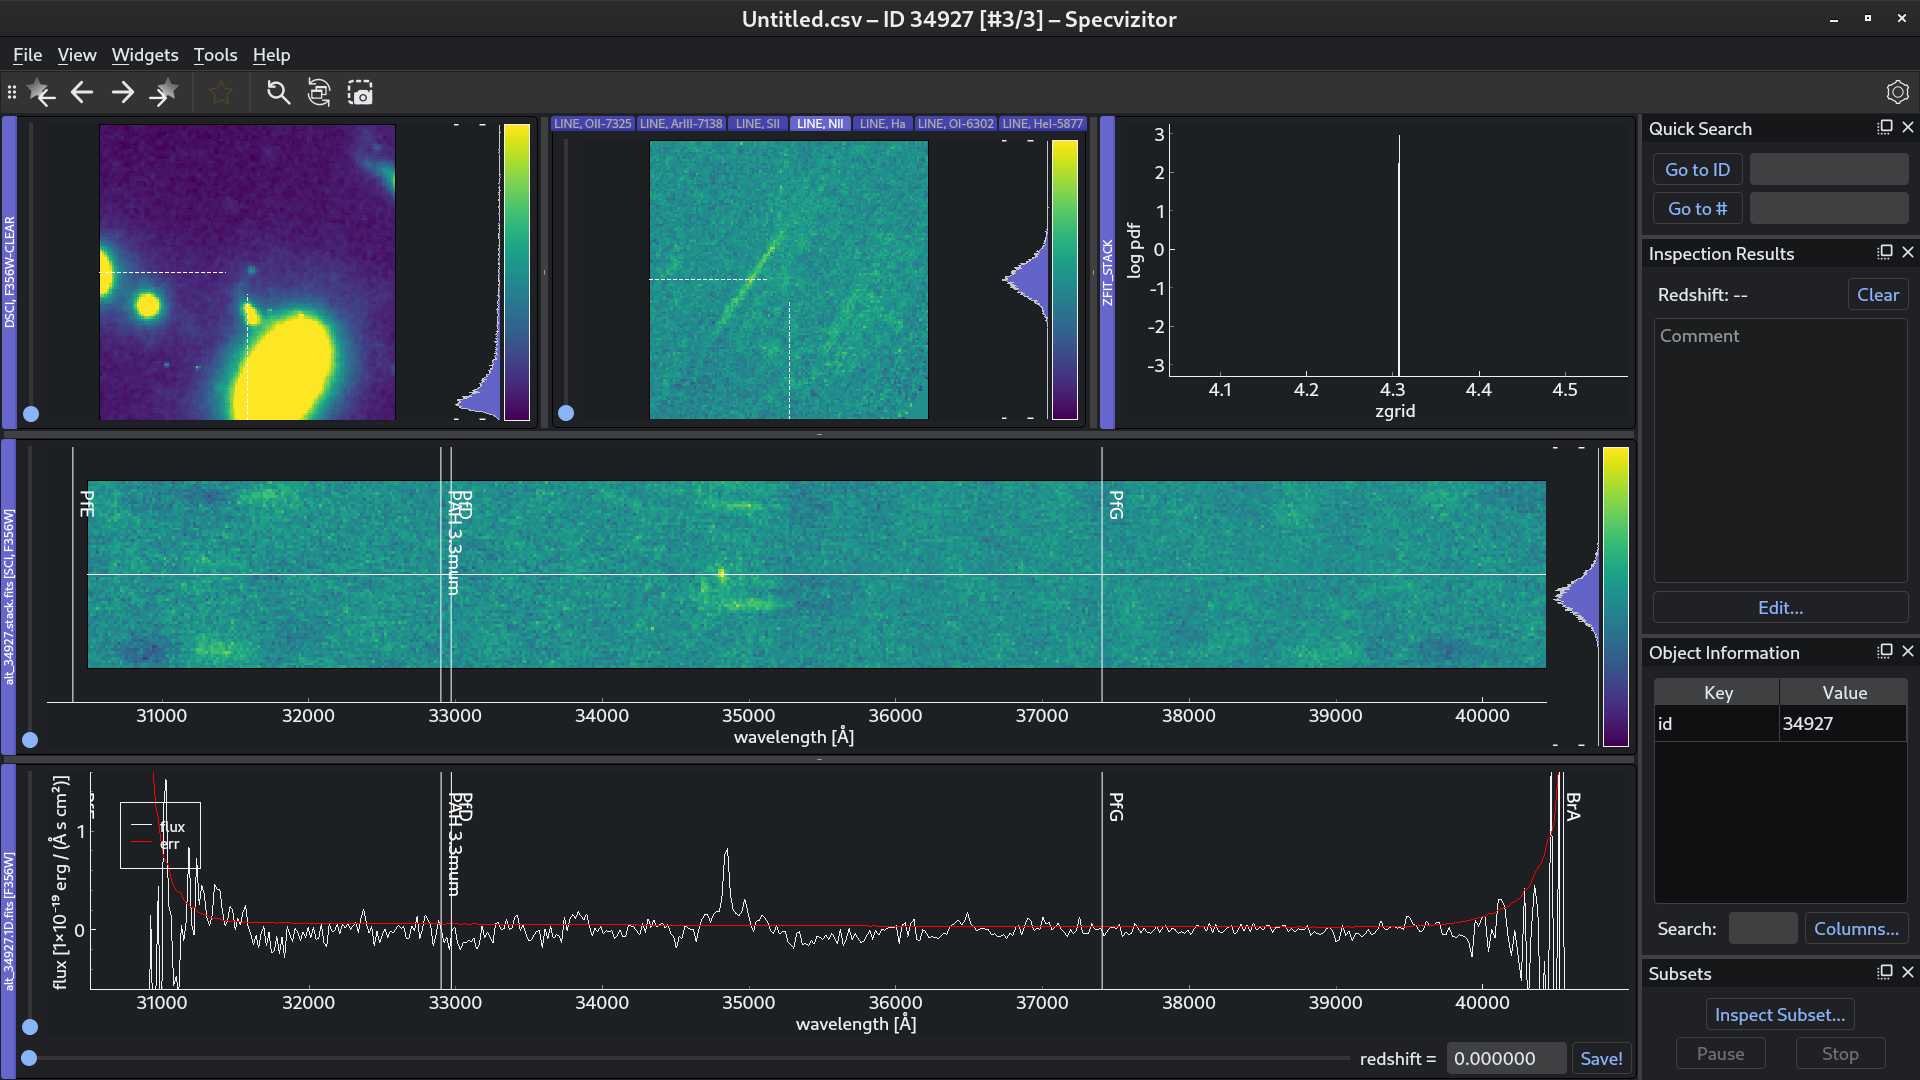
Task: Click the 2D spectrum smoothing slider handle
Action: tap(30, 740)
